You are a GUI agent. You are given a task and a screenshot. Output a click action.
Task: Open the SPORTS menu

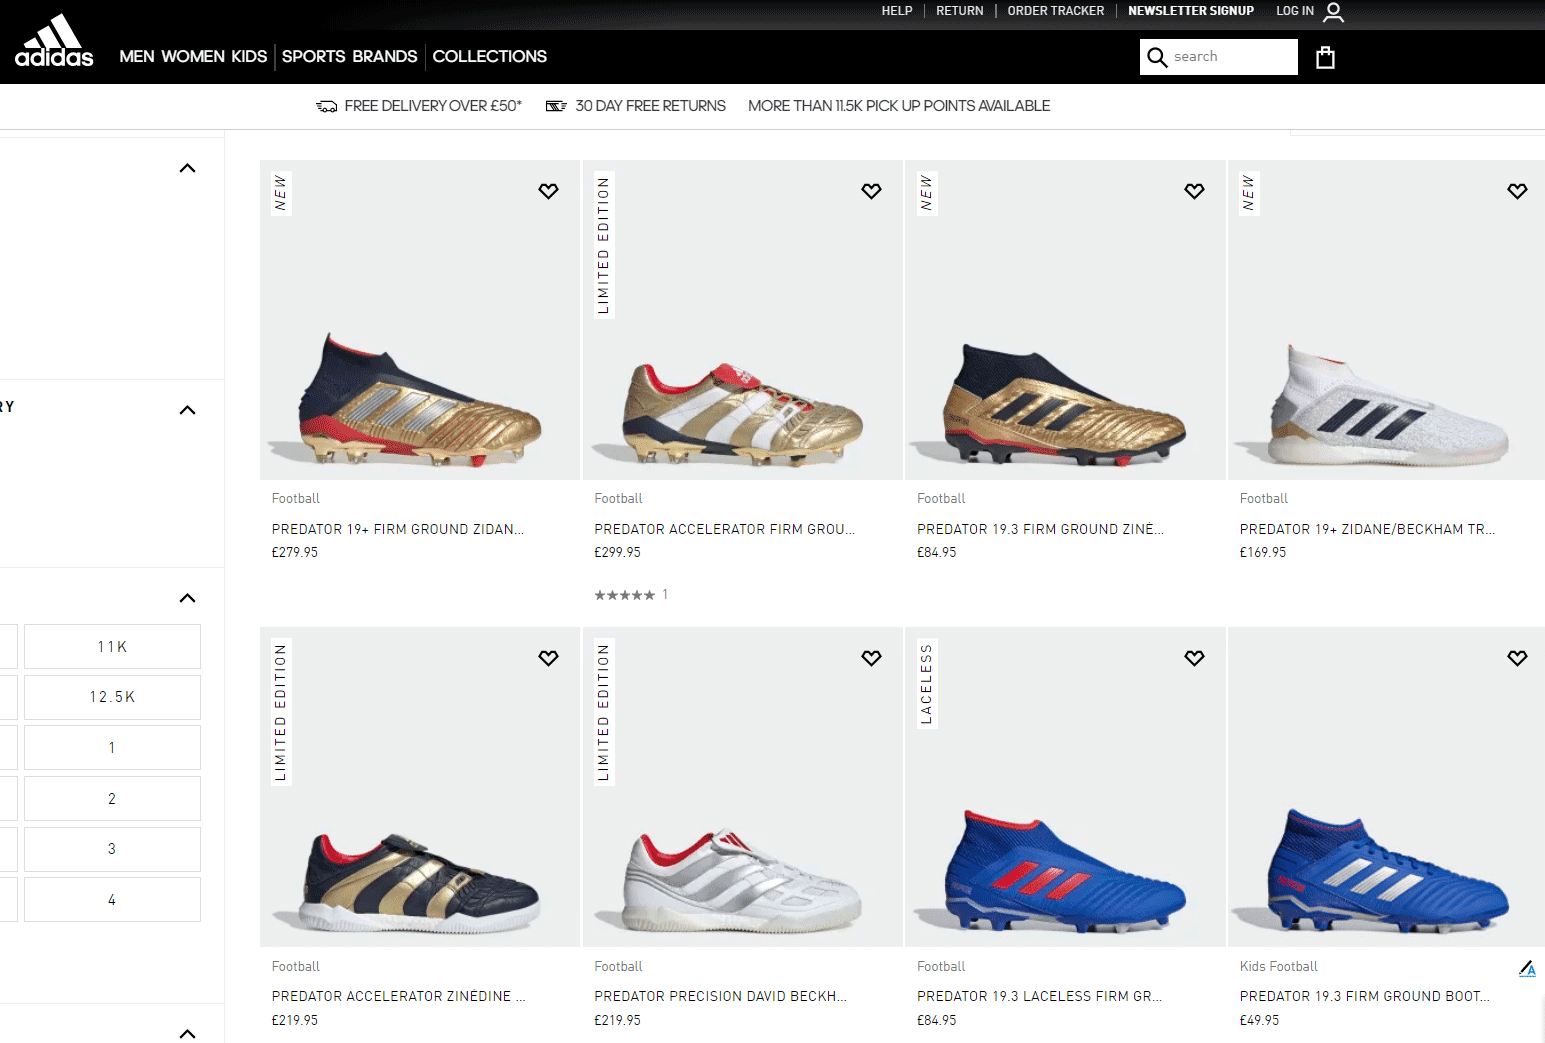tap(314, 57)
